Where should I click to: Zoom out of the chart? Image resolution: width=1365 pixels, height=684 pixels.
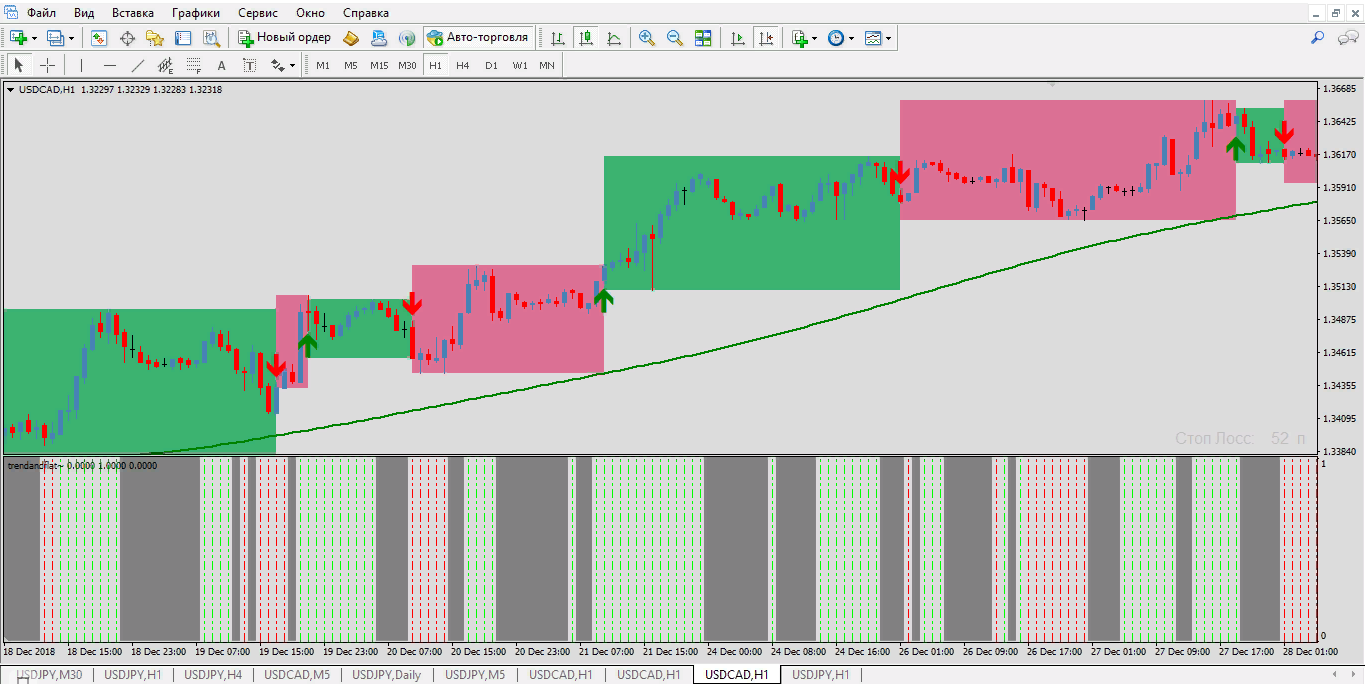pyautogui.click(x=675, y=38)
